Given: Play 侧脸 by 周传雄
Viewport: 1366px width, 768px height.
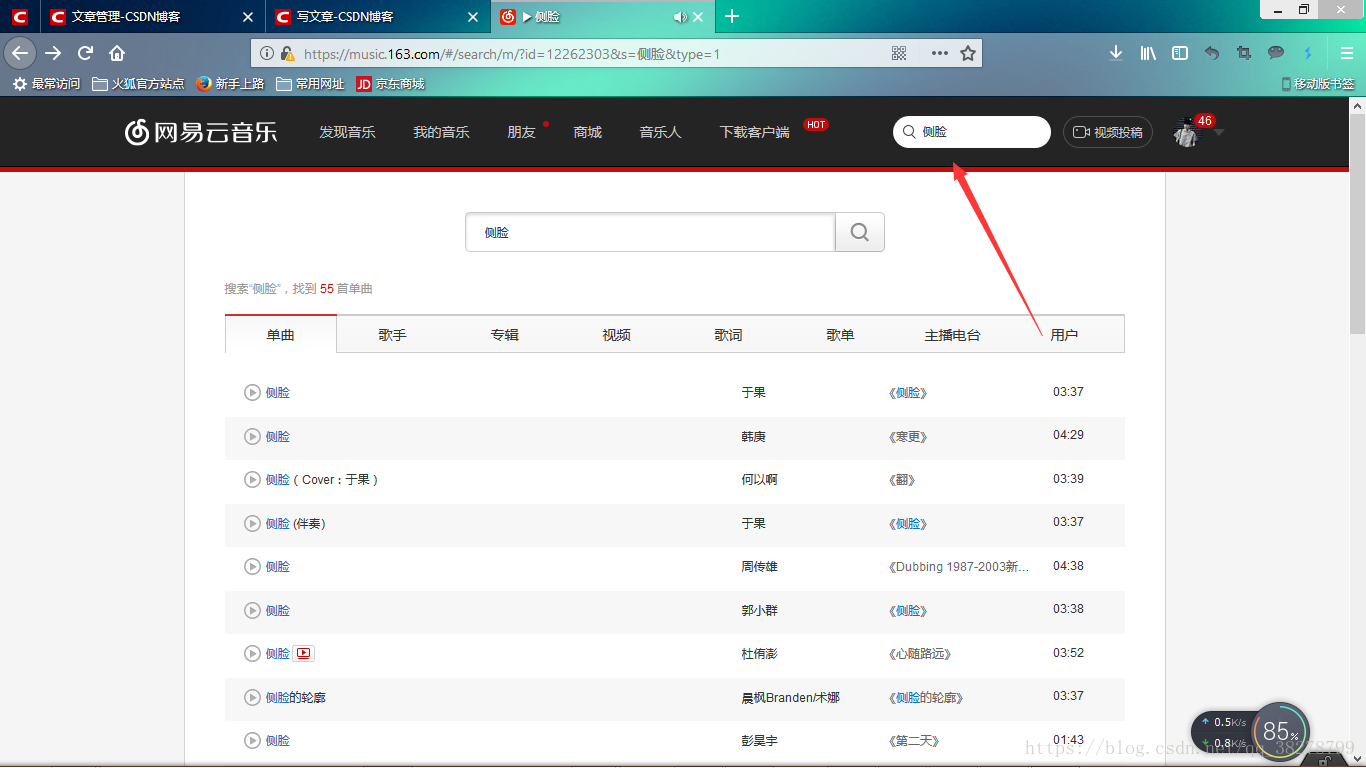Looking at the screenshot, I should [252, 566].
